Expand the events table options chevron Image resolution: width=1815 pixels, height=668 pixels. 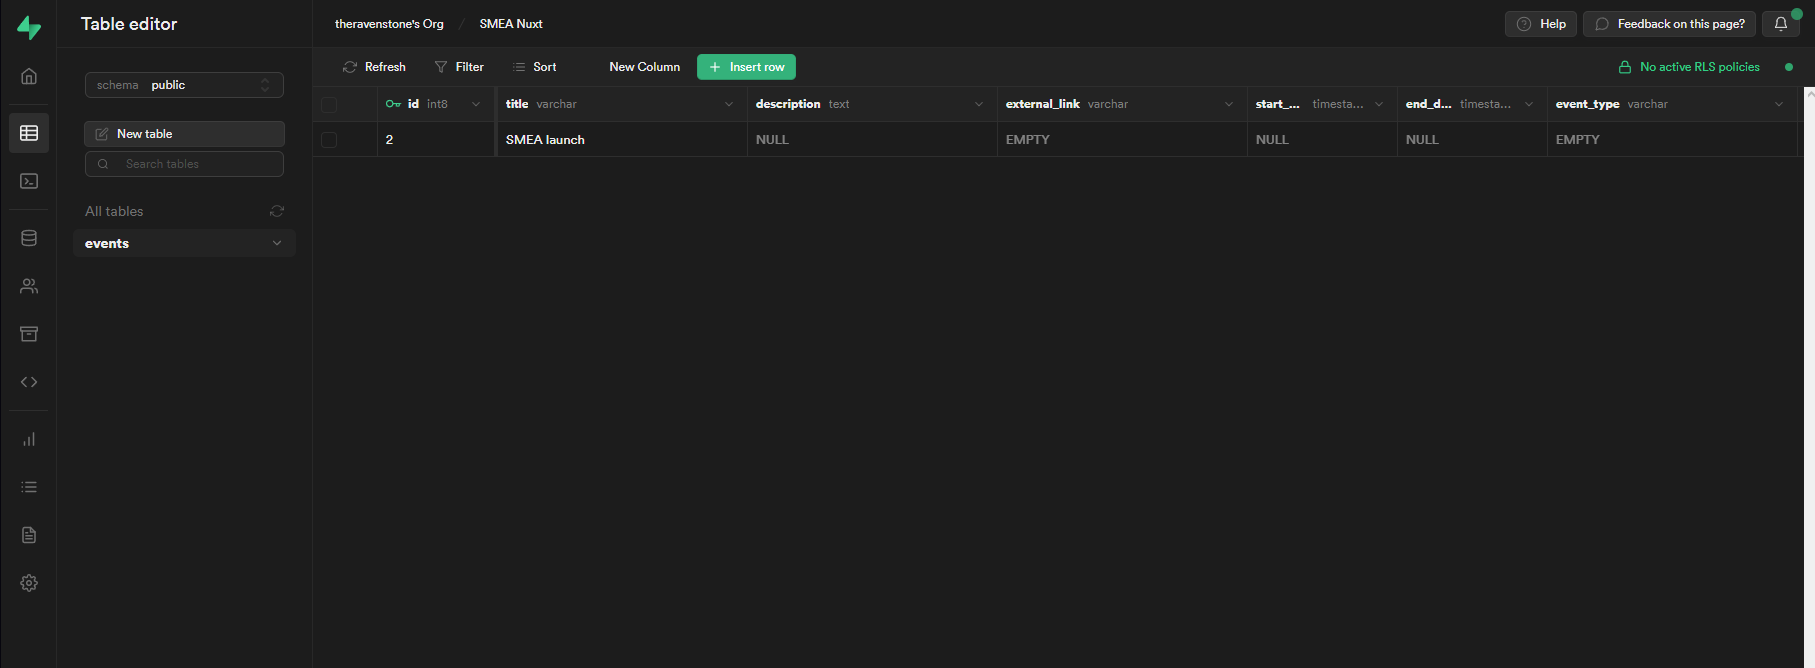[277, 243]
